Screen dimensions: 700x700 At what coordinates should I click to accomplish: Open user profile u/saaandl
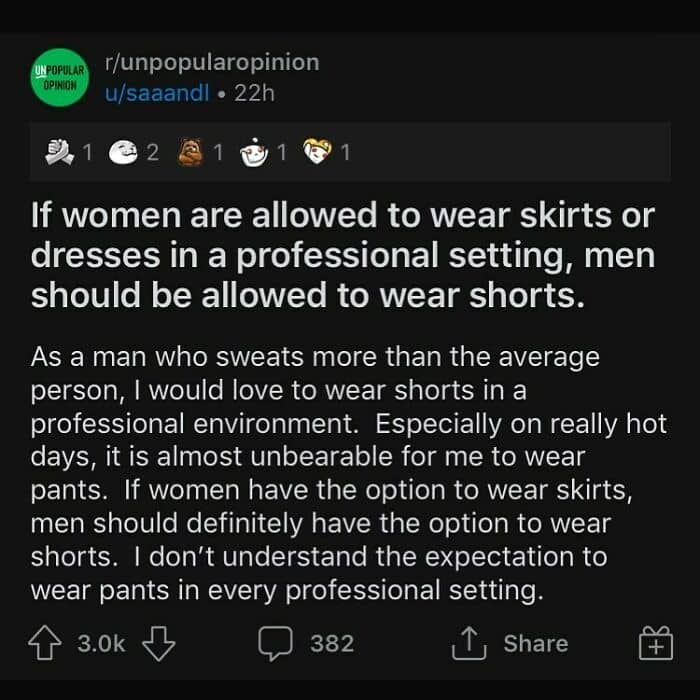point(162,94)
